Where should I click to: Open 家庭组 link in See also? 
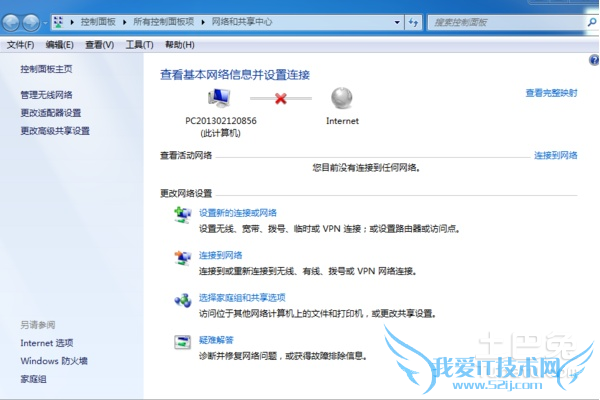pyautogui.click(x=33, y=379)
